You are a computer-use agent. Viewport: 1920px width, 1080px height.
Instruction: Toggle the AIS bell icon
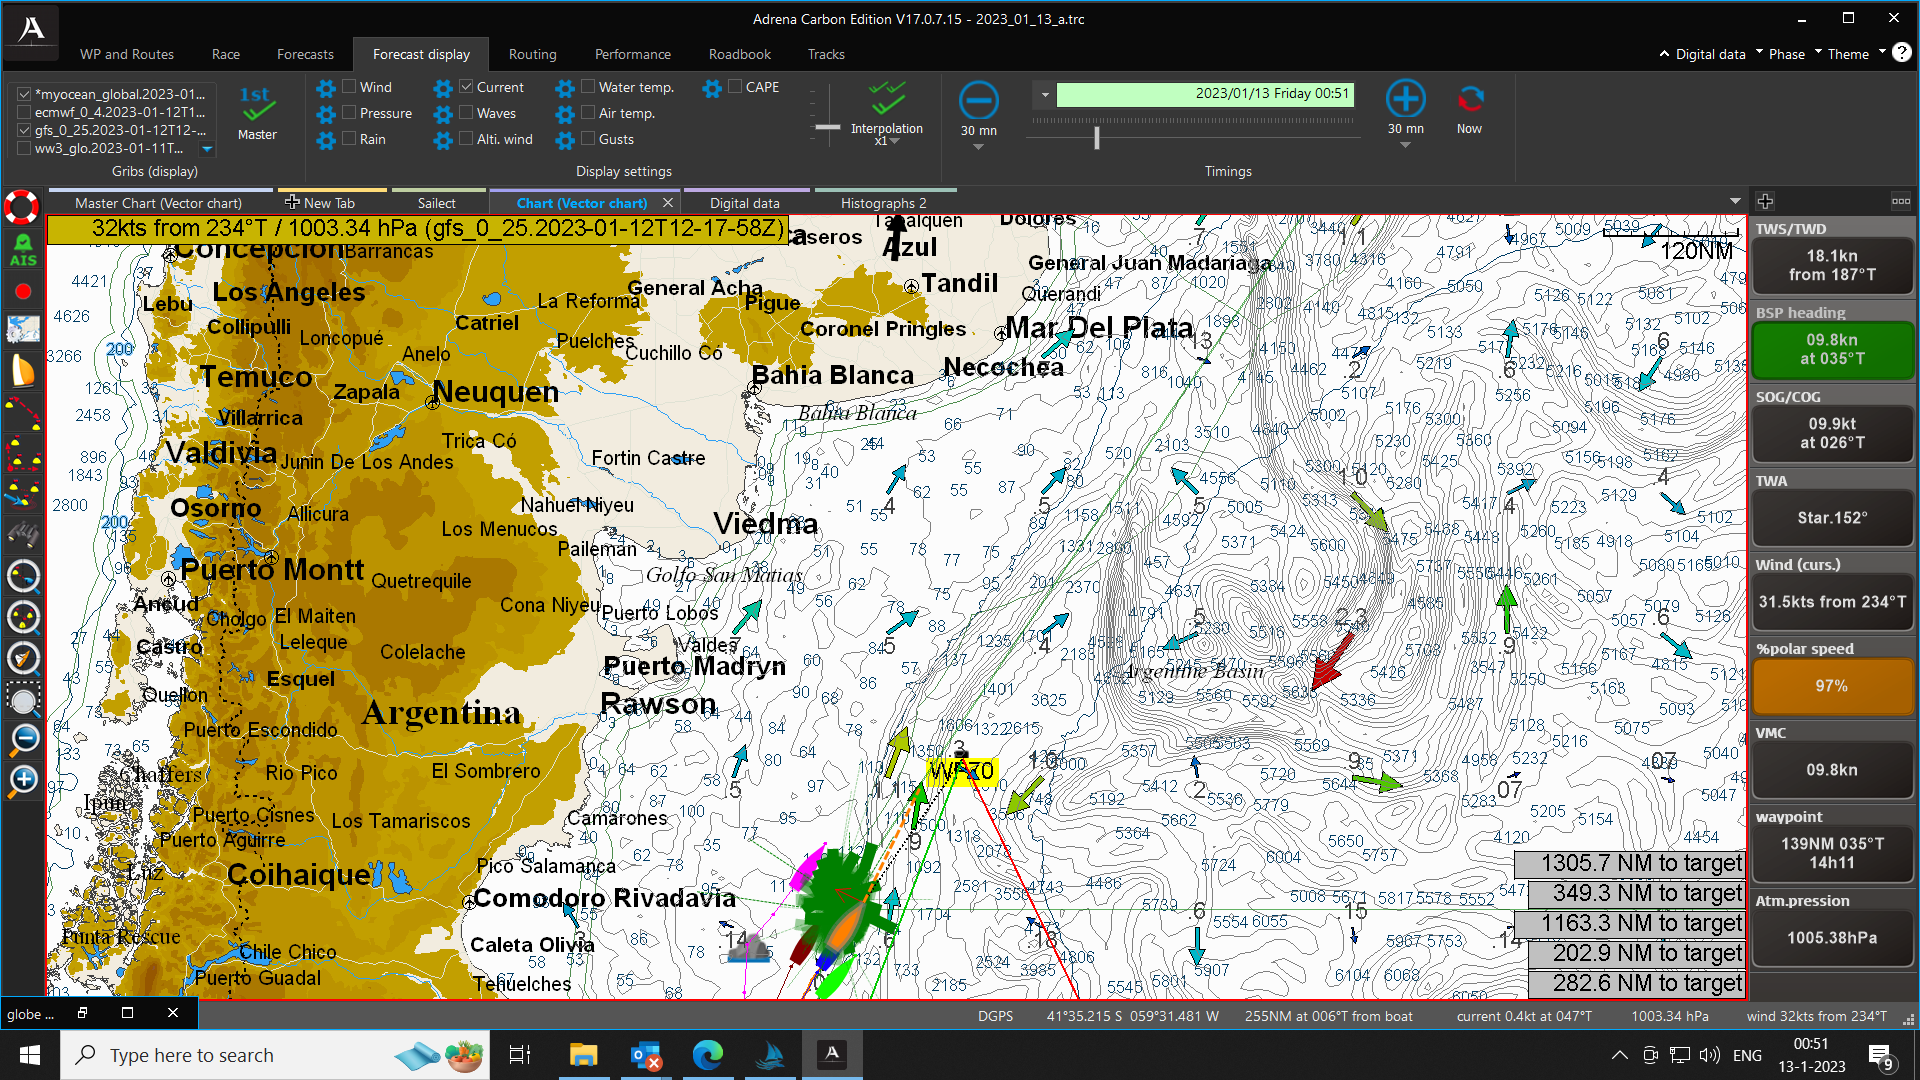click(x=22, y=249)
